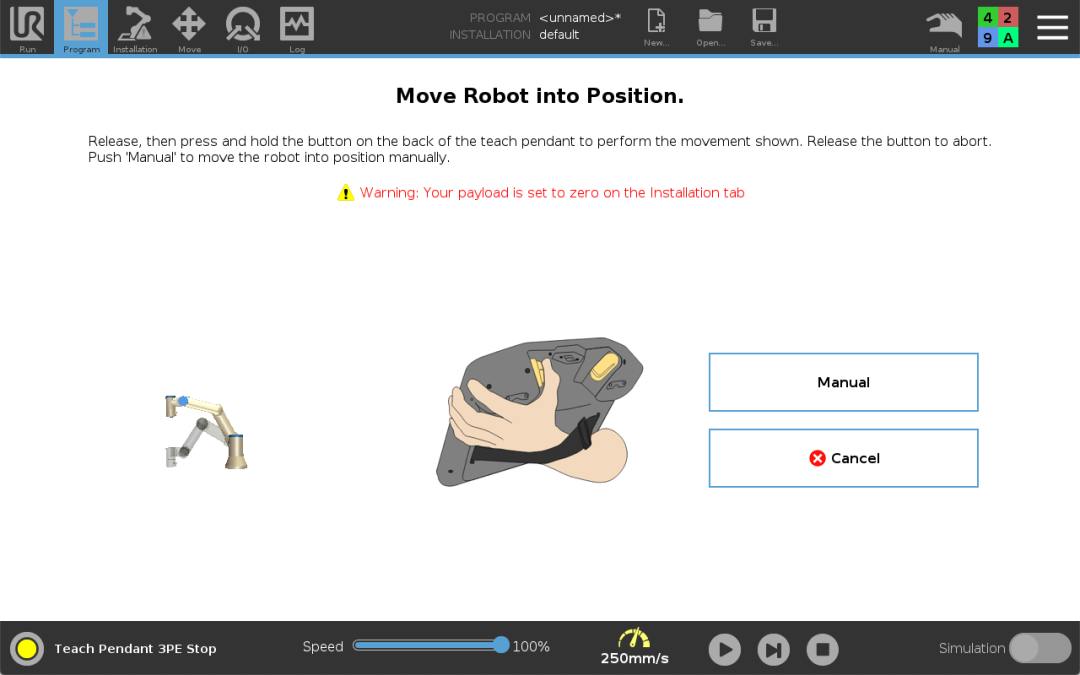Switch to the Program tab

coord(81,27)
